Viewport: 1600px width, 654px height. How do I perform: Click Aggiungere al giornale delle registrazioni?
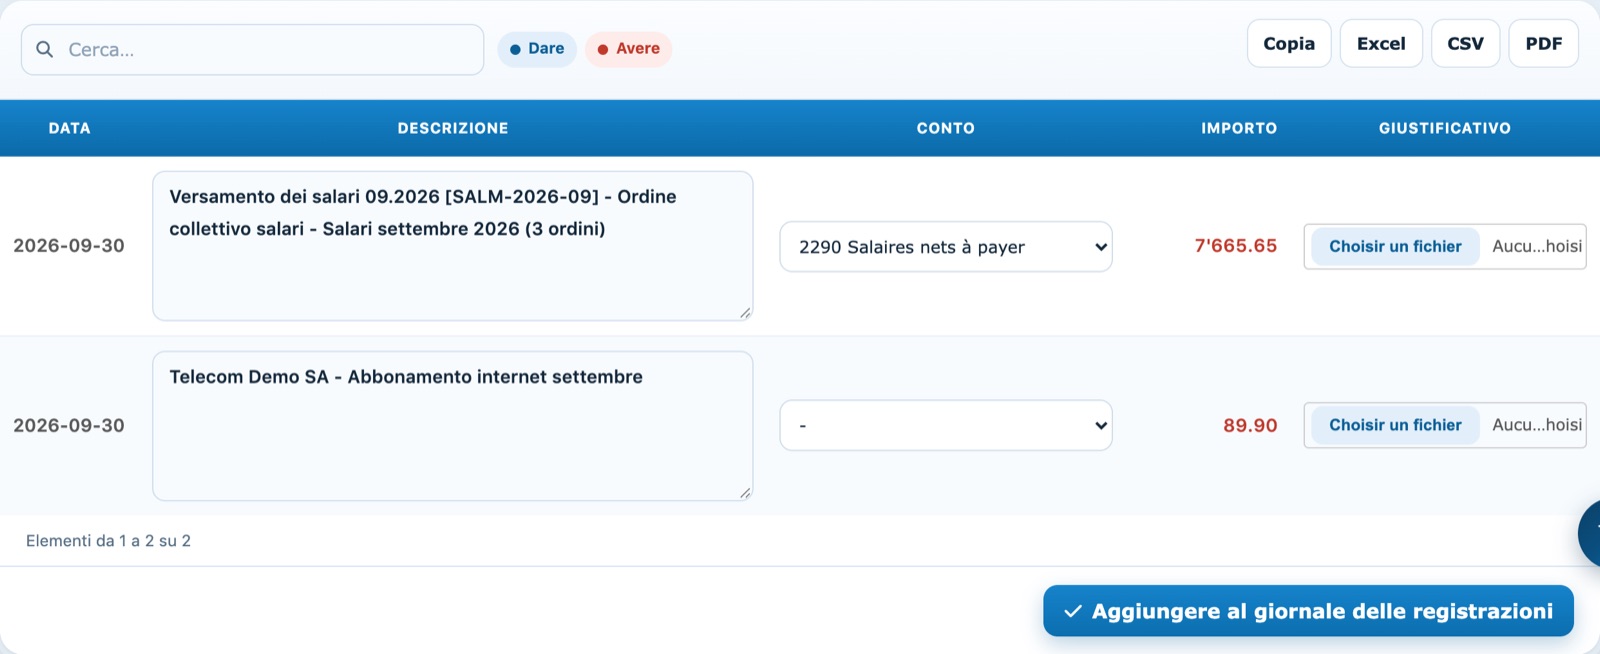(x=1308, y=611)
